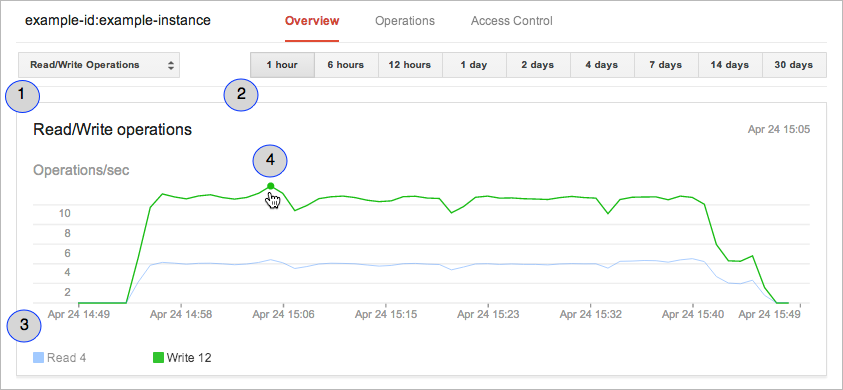Open the Read/Write Operations dropdown
Image resolution: width=843 pixels, height=390 pixels.
[x=99, y=65]
